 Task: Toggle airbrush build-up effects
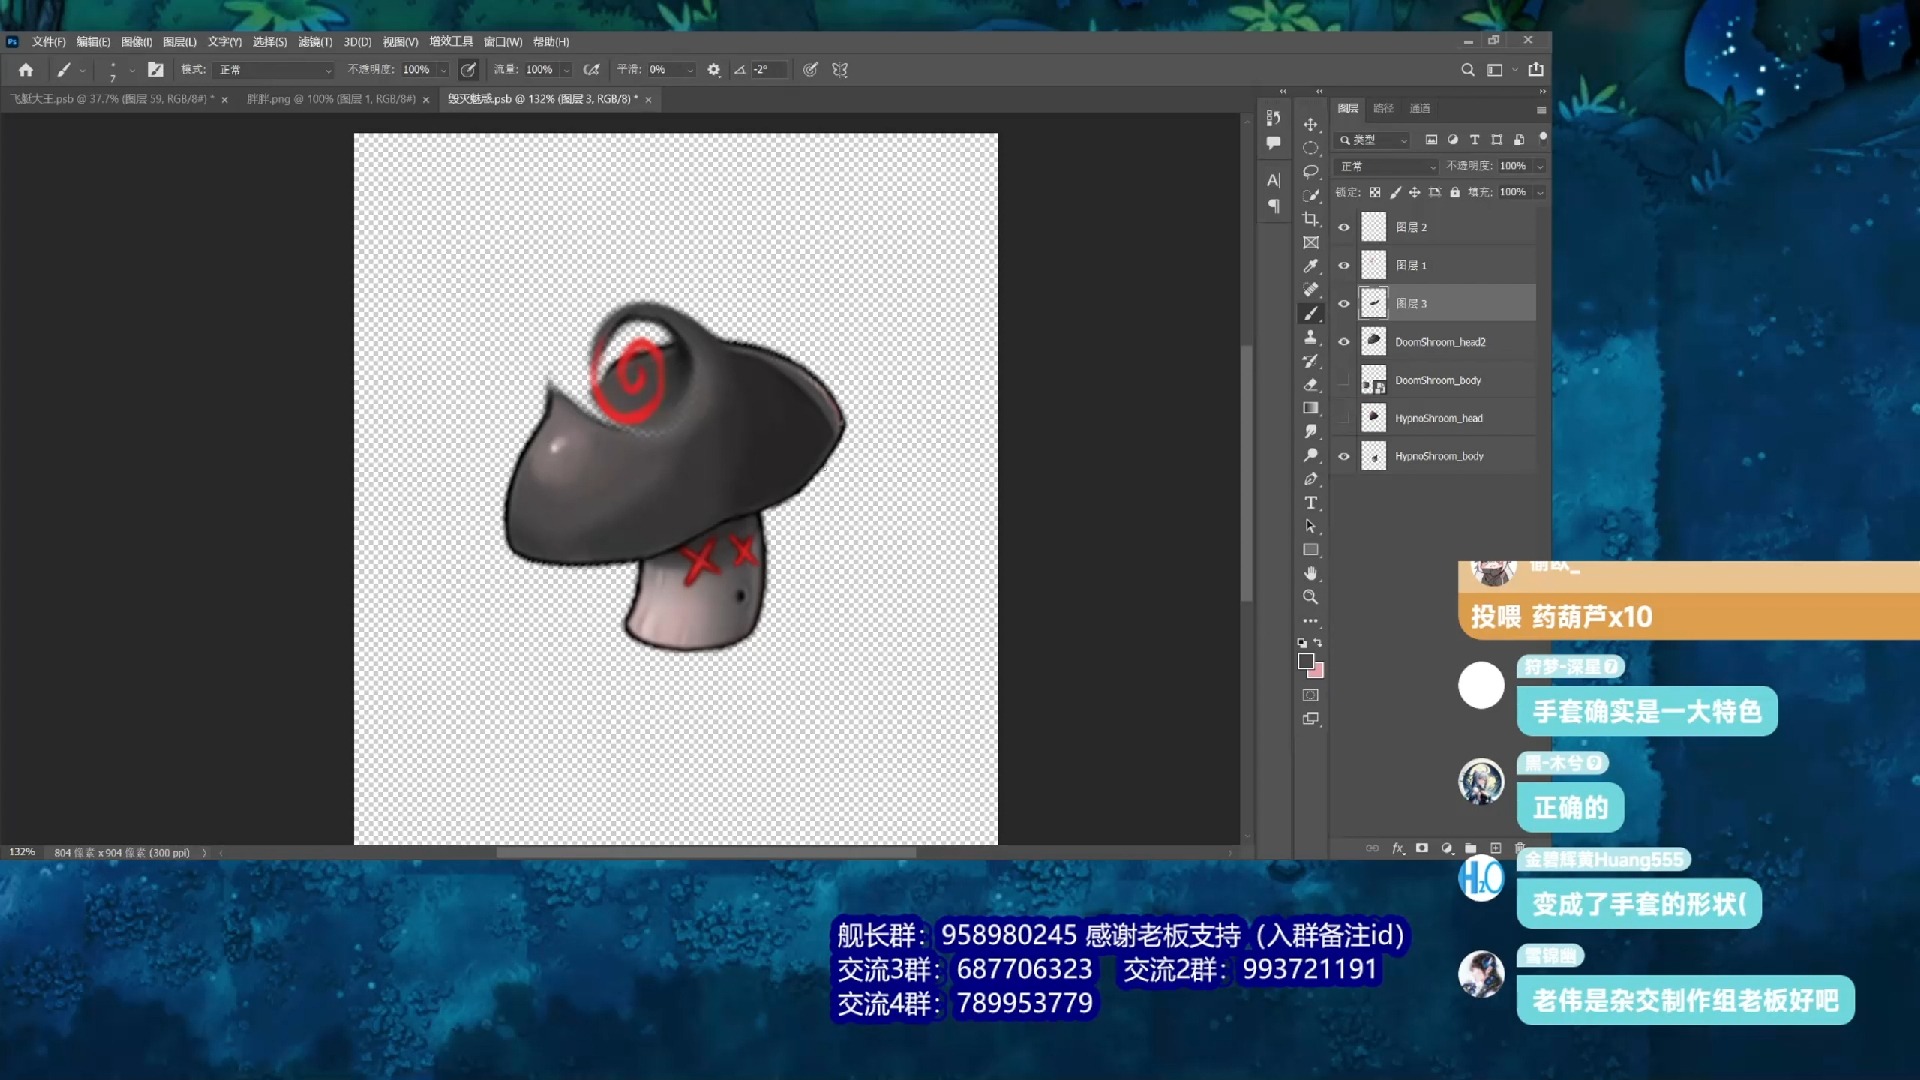[x=592, y=70]
